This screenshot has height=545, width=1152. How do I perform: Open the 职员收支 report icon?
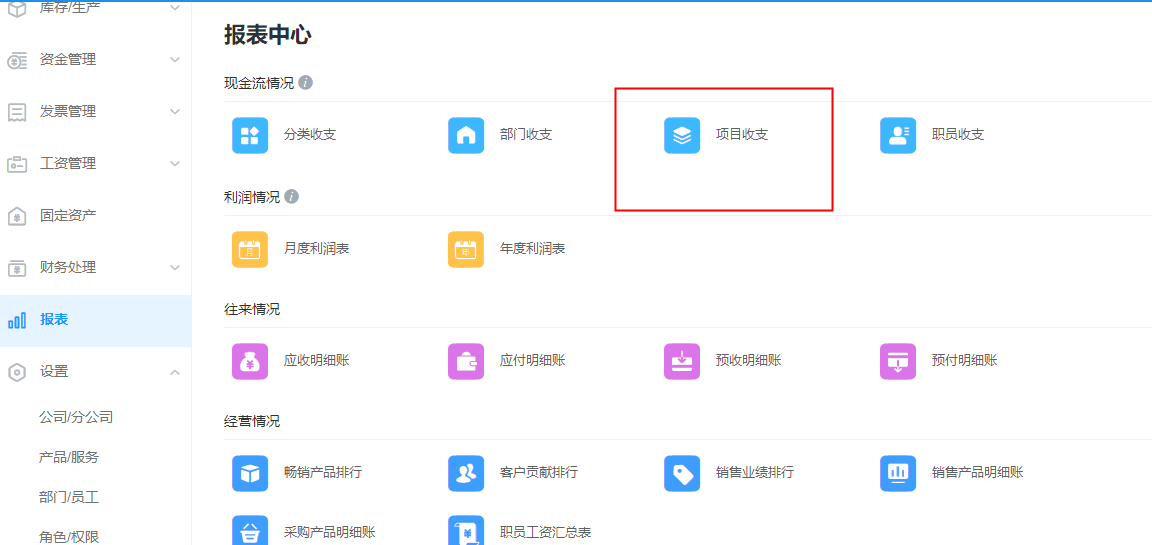898,135
